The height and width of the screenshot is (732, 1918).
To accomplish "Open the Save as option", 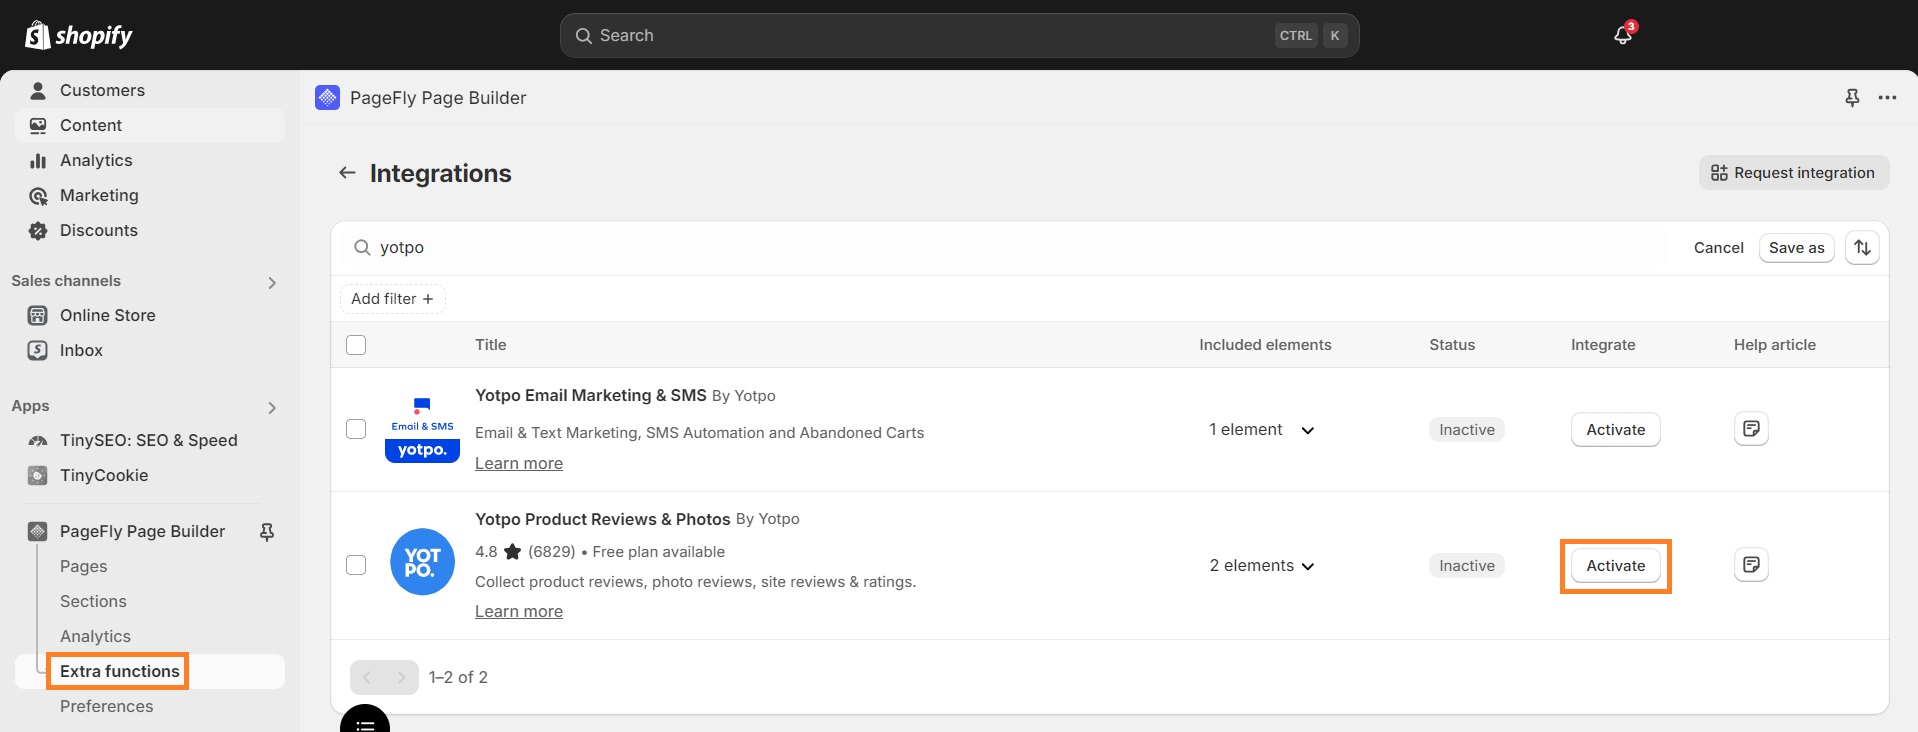I will (x=1796, y=248).
